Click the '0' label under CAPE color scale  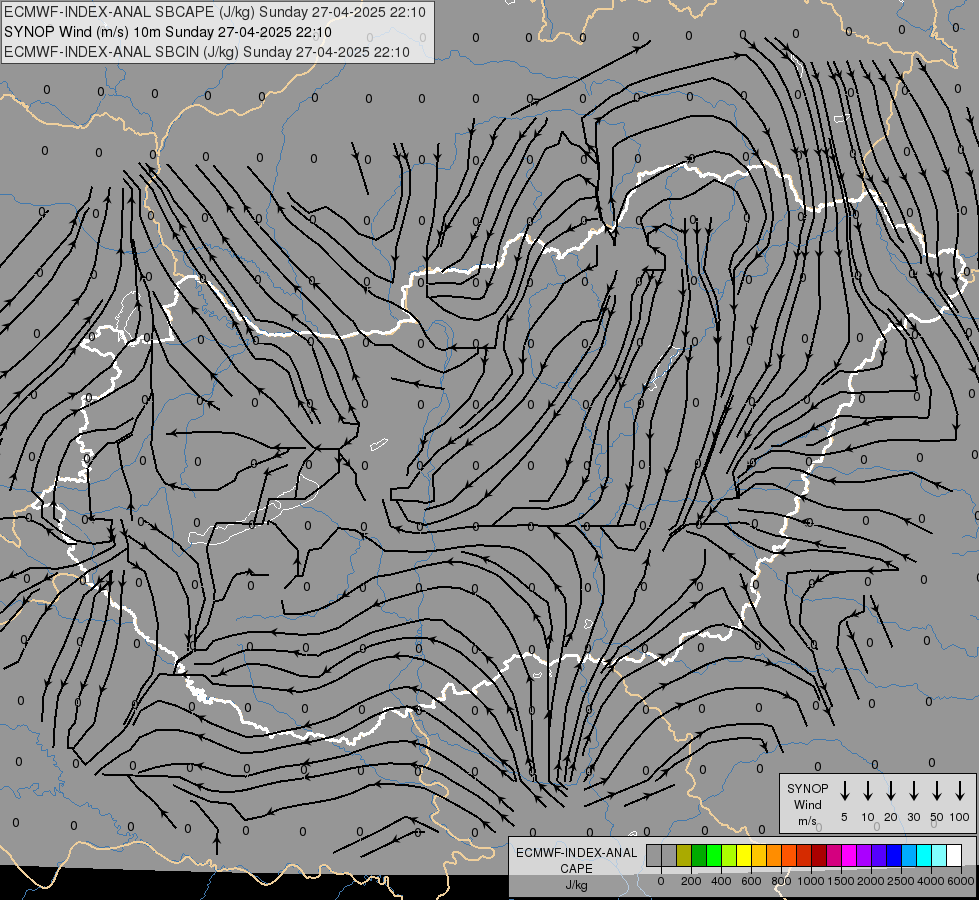click(x=661, y=881)
